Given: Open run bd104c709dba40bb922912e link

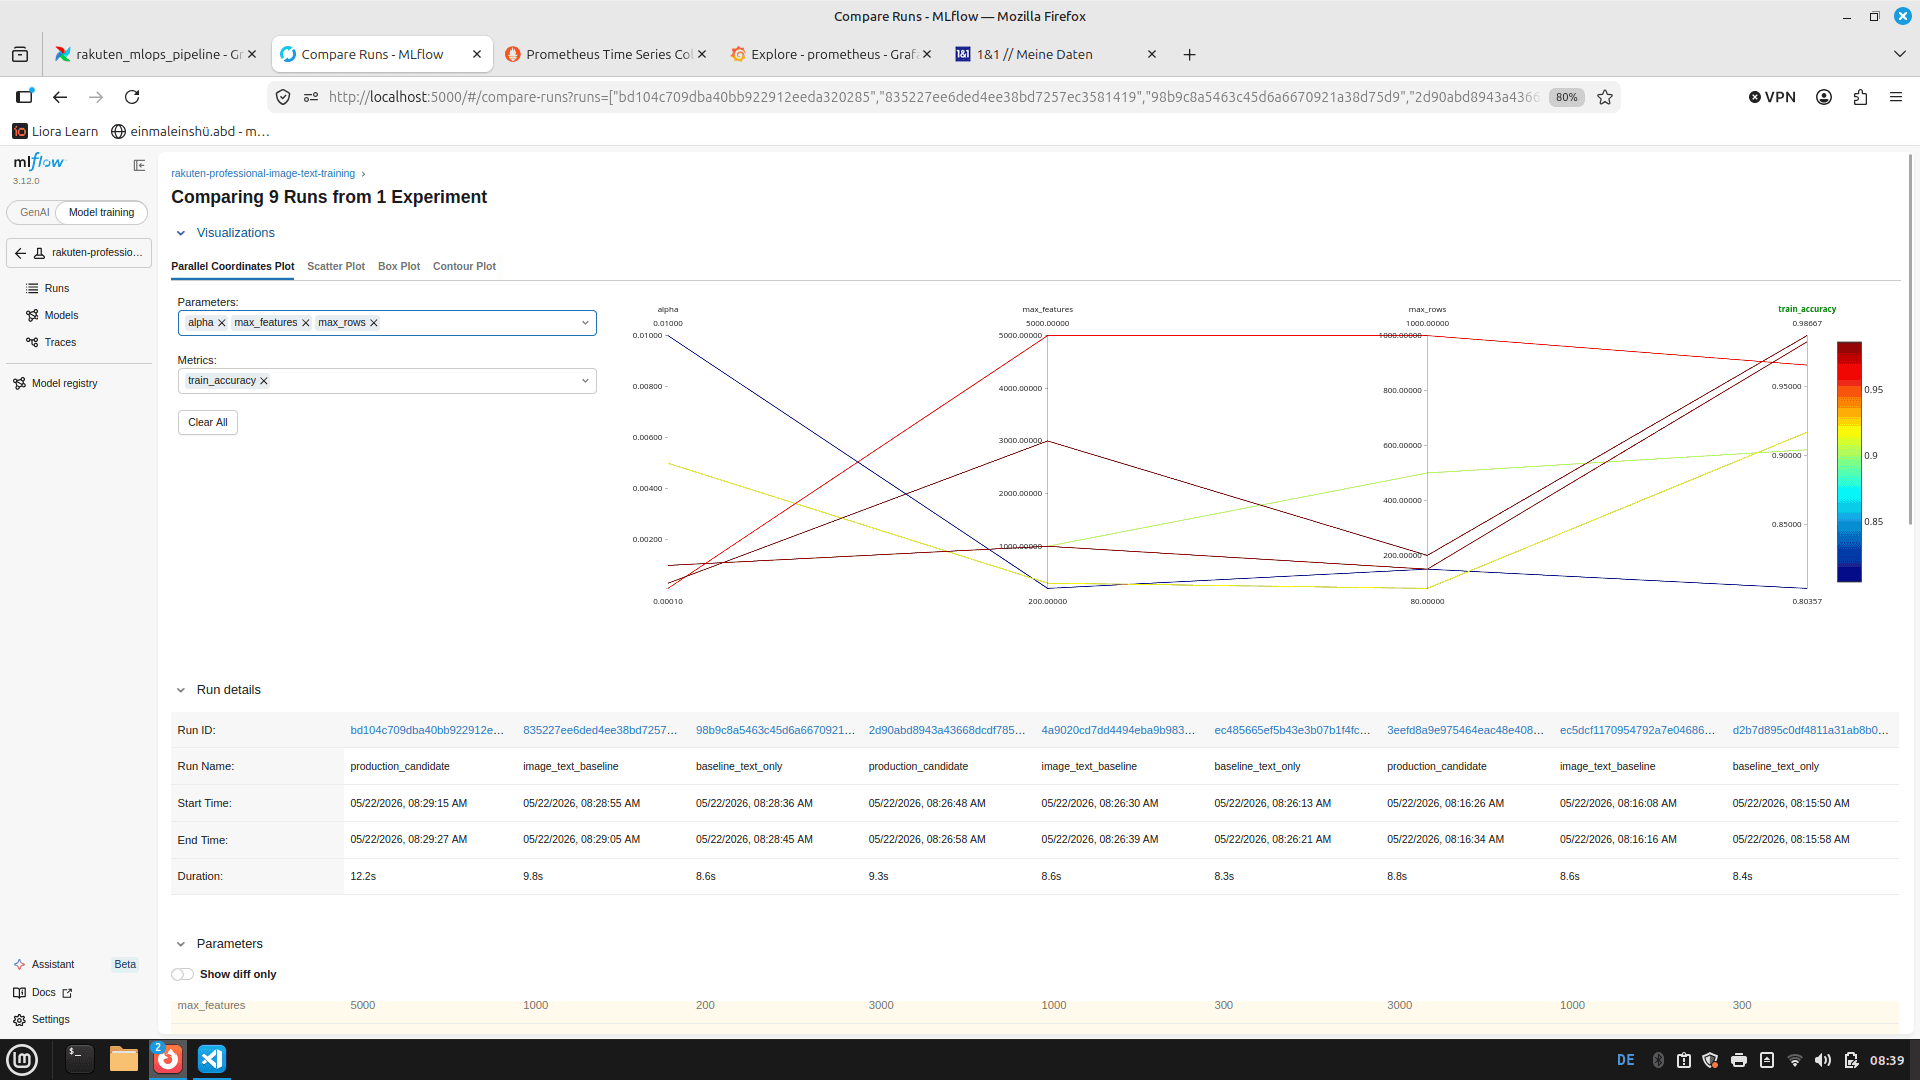Looking at the screenshot, I should pyautogui.click(x=427, y=730).
